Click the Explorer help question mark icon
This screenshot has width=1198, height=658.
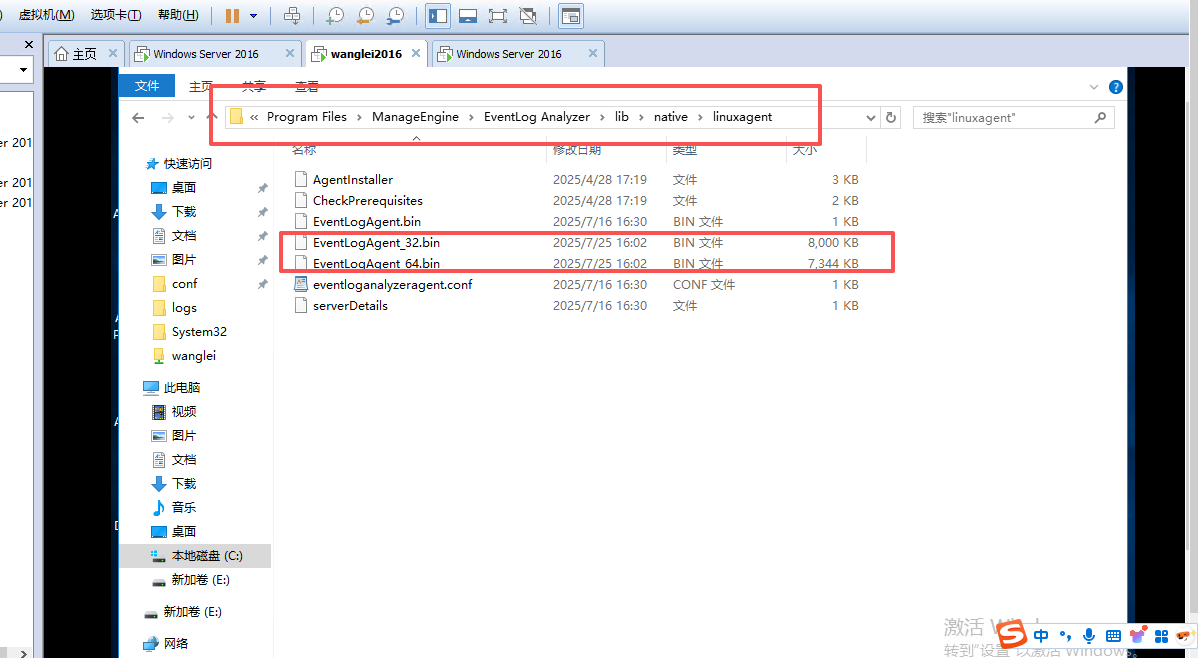pyautogui.click(x=1116, y=87)
